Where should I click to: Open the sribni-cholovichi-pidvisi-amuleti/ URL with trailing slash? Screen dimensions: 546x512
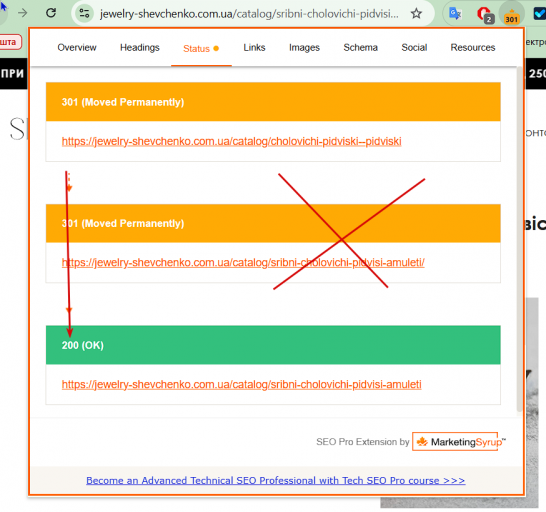(x=243, y=262)
